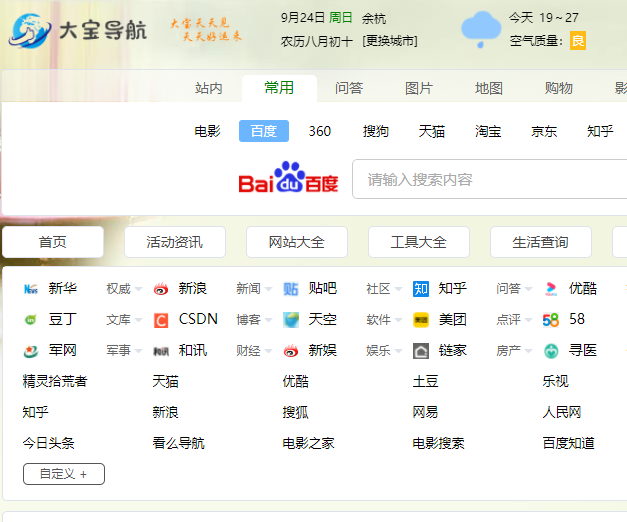Select the 360 search engine
This screenshot has width=627, height=522.
pyautogui.click(x=319, y=131)
